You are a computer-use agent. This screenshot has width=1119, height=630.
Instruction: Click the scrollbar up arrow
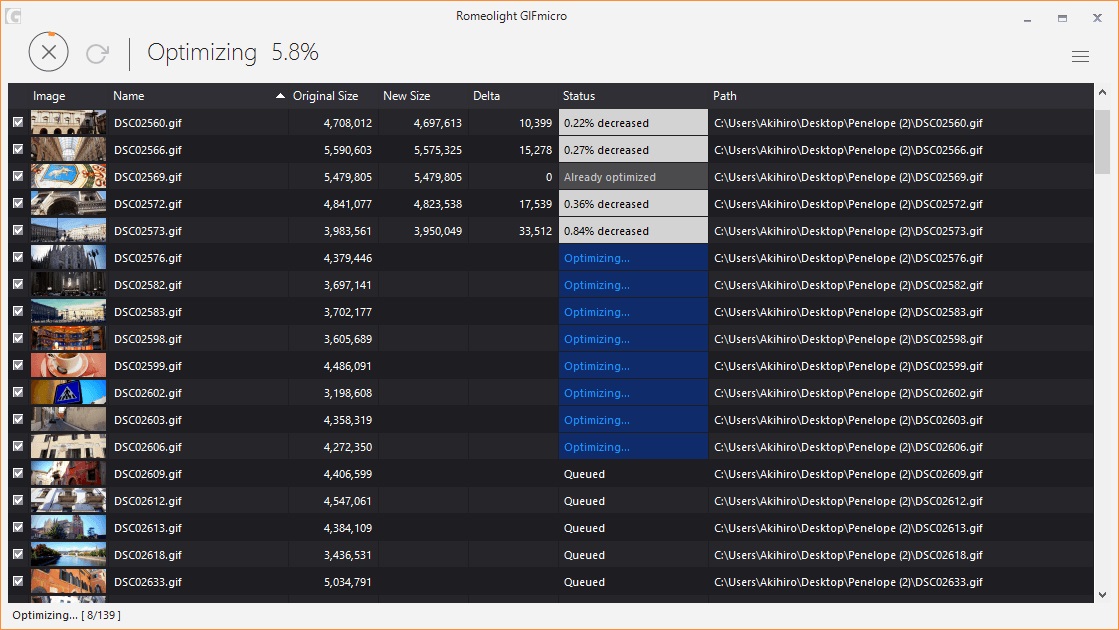coord(1102,93)
